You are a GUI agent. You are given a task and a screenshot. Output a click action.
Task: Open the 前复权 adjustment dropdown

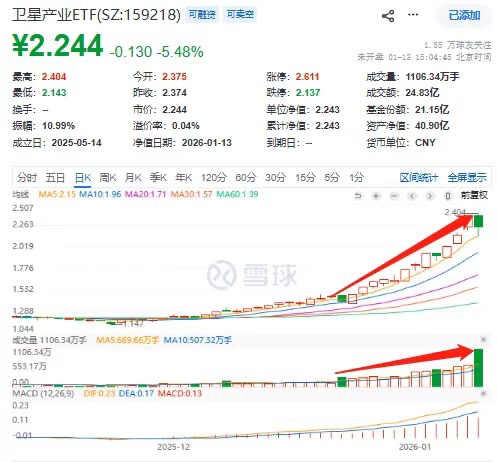pos(474,195)
